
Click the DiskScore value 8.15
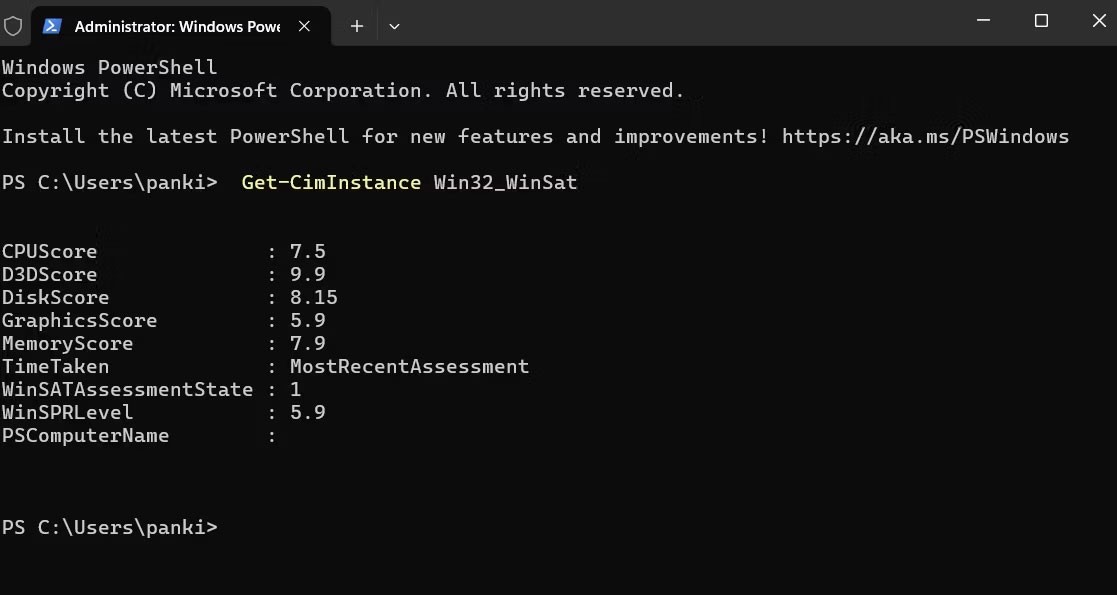point(313,297)
